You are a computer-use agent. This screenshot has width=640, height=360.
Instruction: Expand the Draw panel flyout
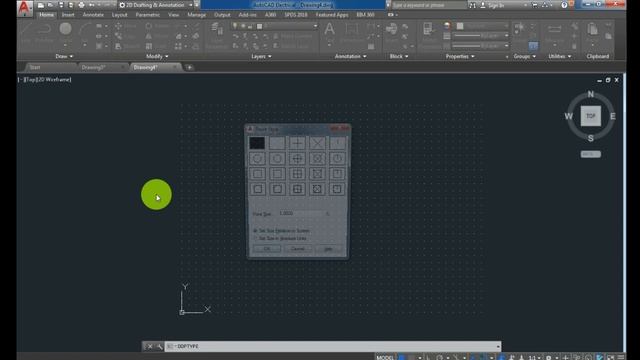[64, 56]
